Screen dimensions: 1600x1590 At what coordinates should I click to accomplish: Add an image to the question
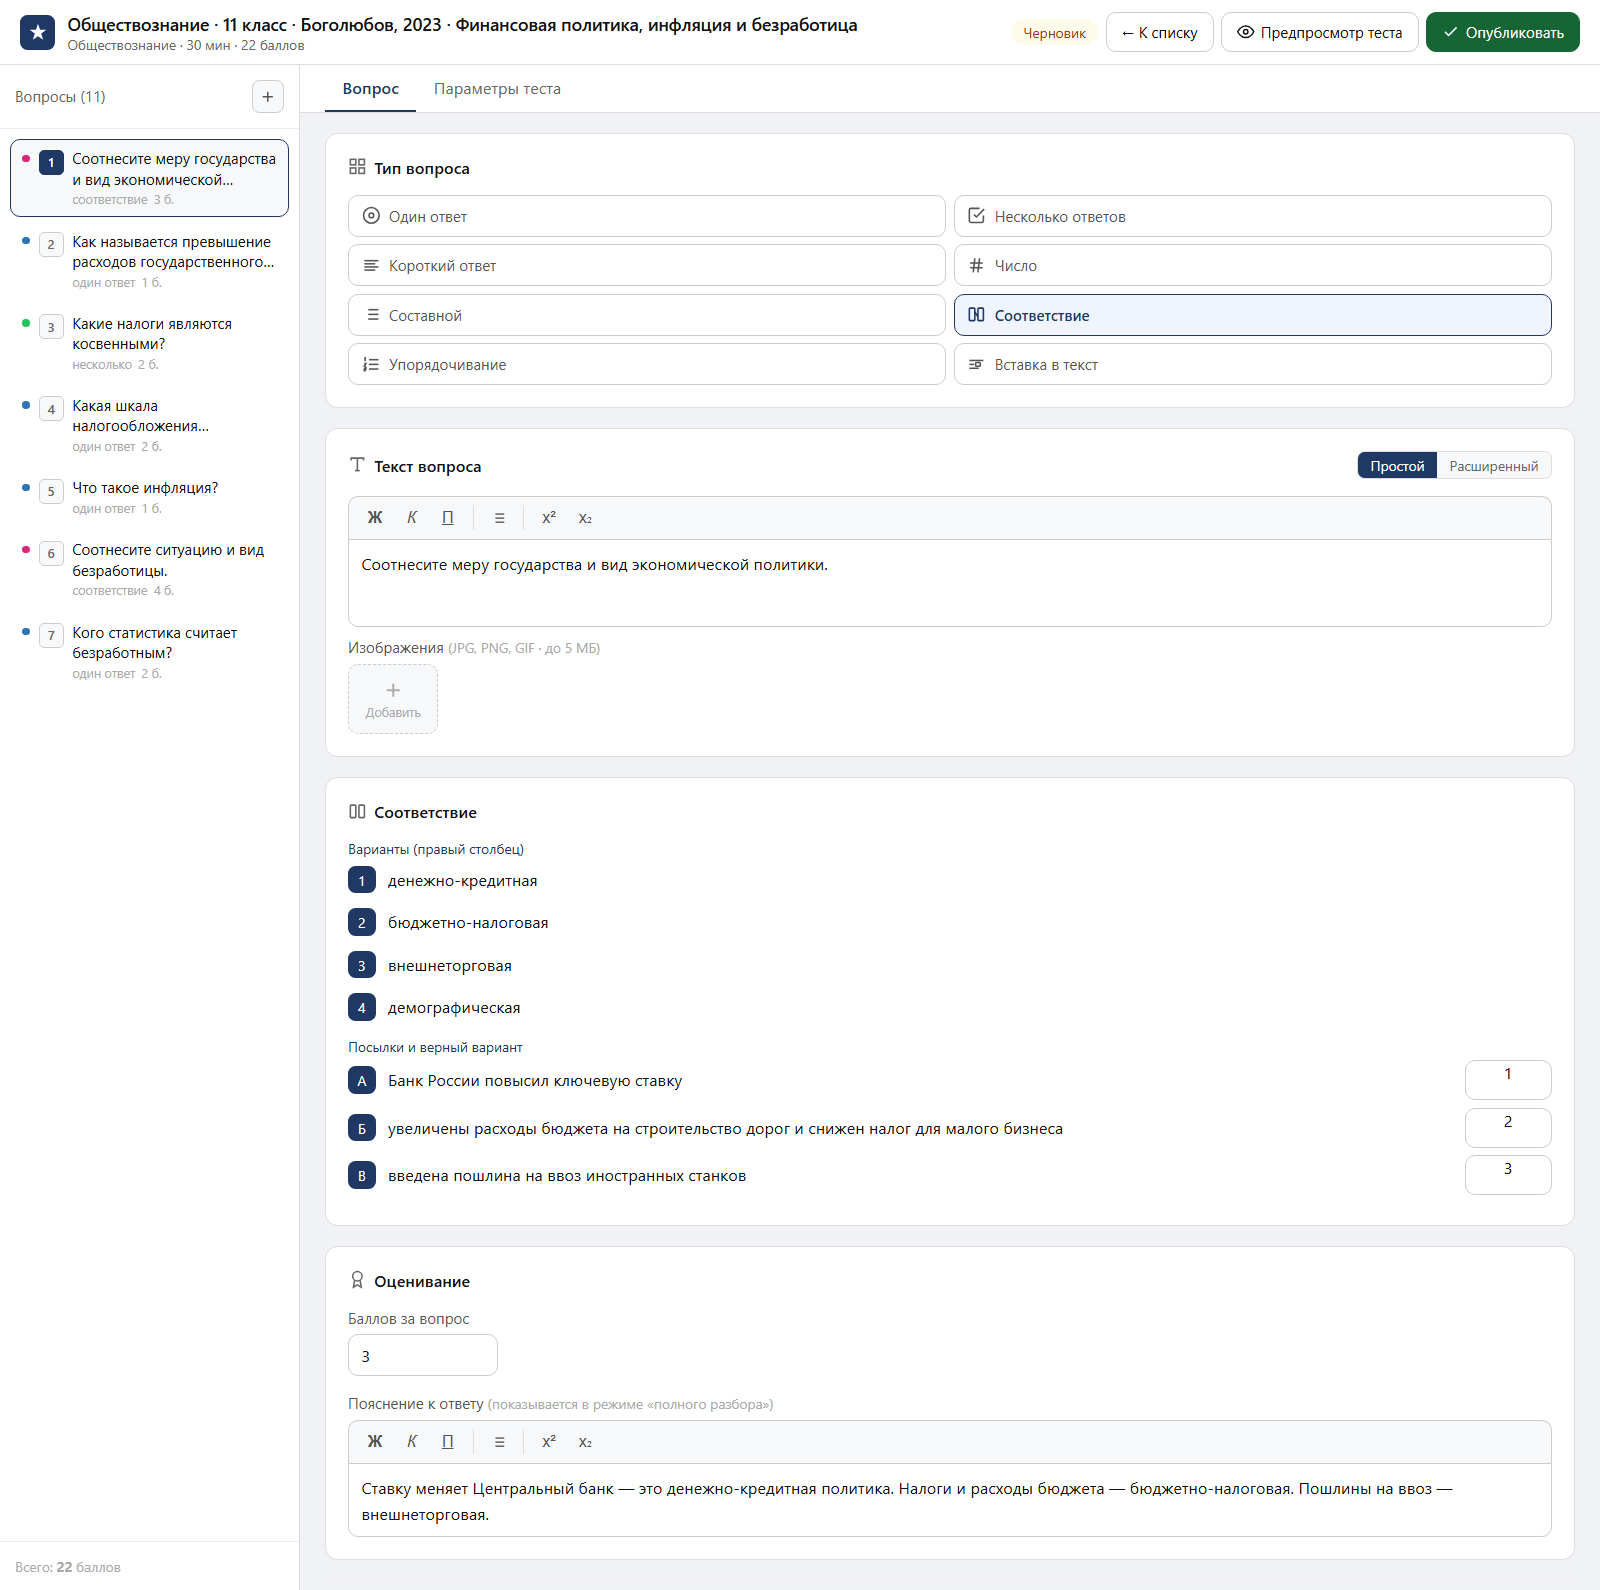pyautogui.click(x=393, y=699)
